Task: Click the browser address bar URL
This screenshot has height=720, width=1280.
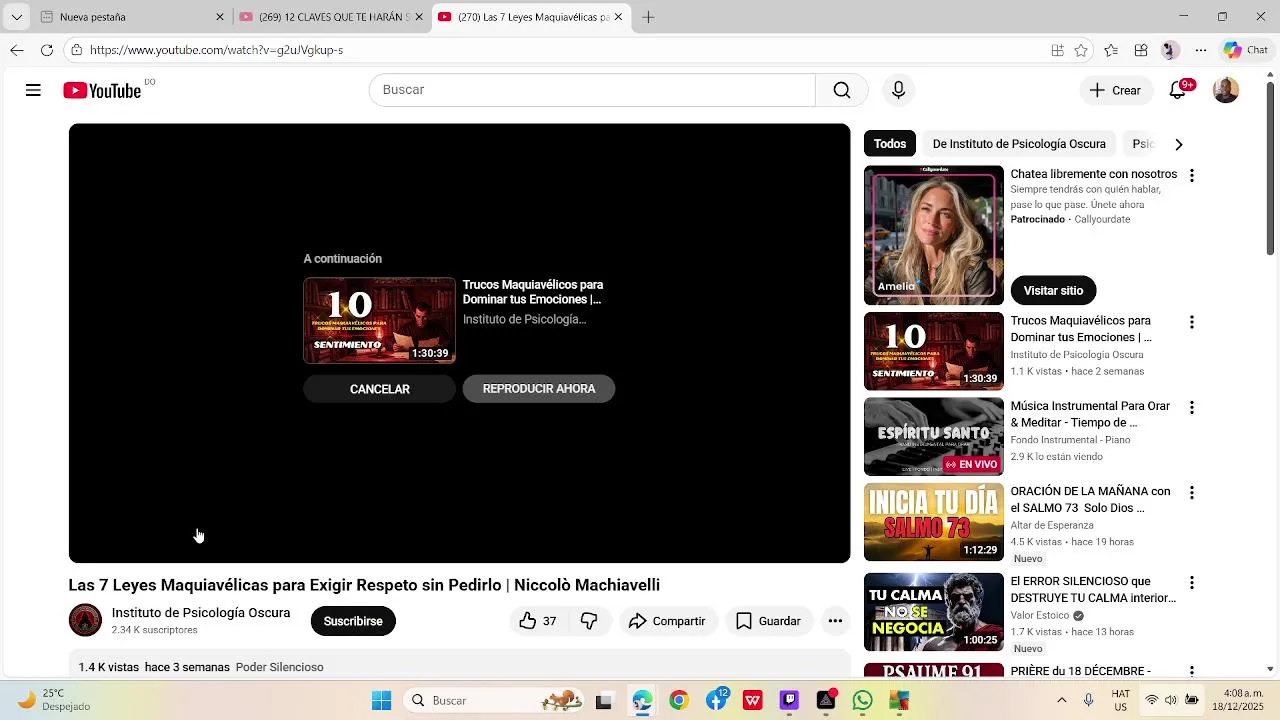Action: (216, 50)
